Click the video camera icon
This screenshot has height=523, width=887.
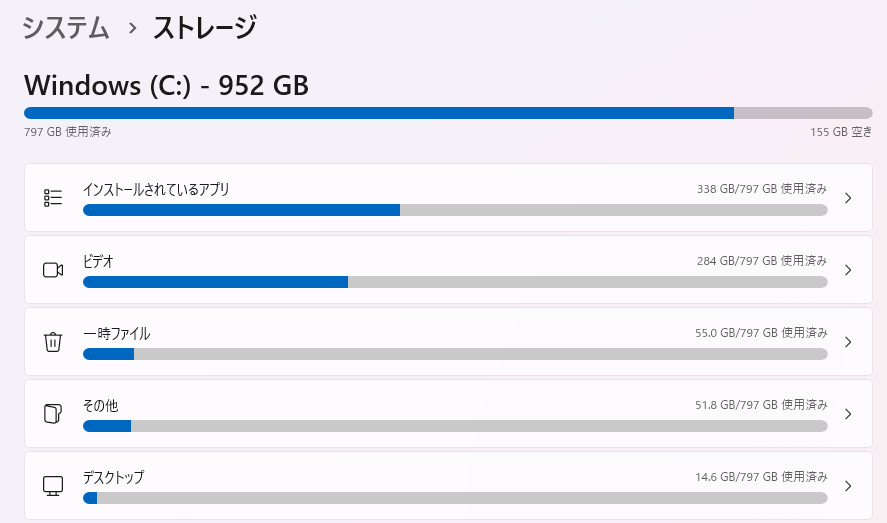(53, 270)
